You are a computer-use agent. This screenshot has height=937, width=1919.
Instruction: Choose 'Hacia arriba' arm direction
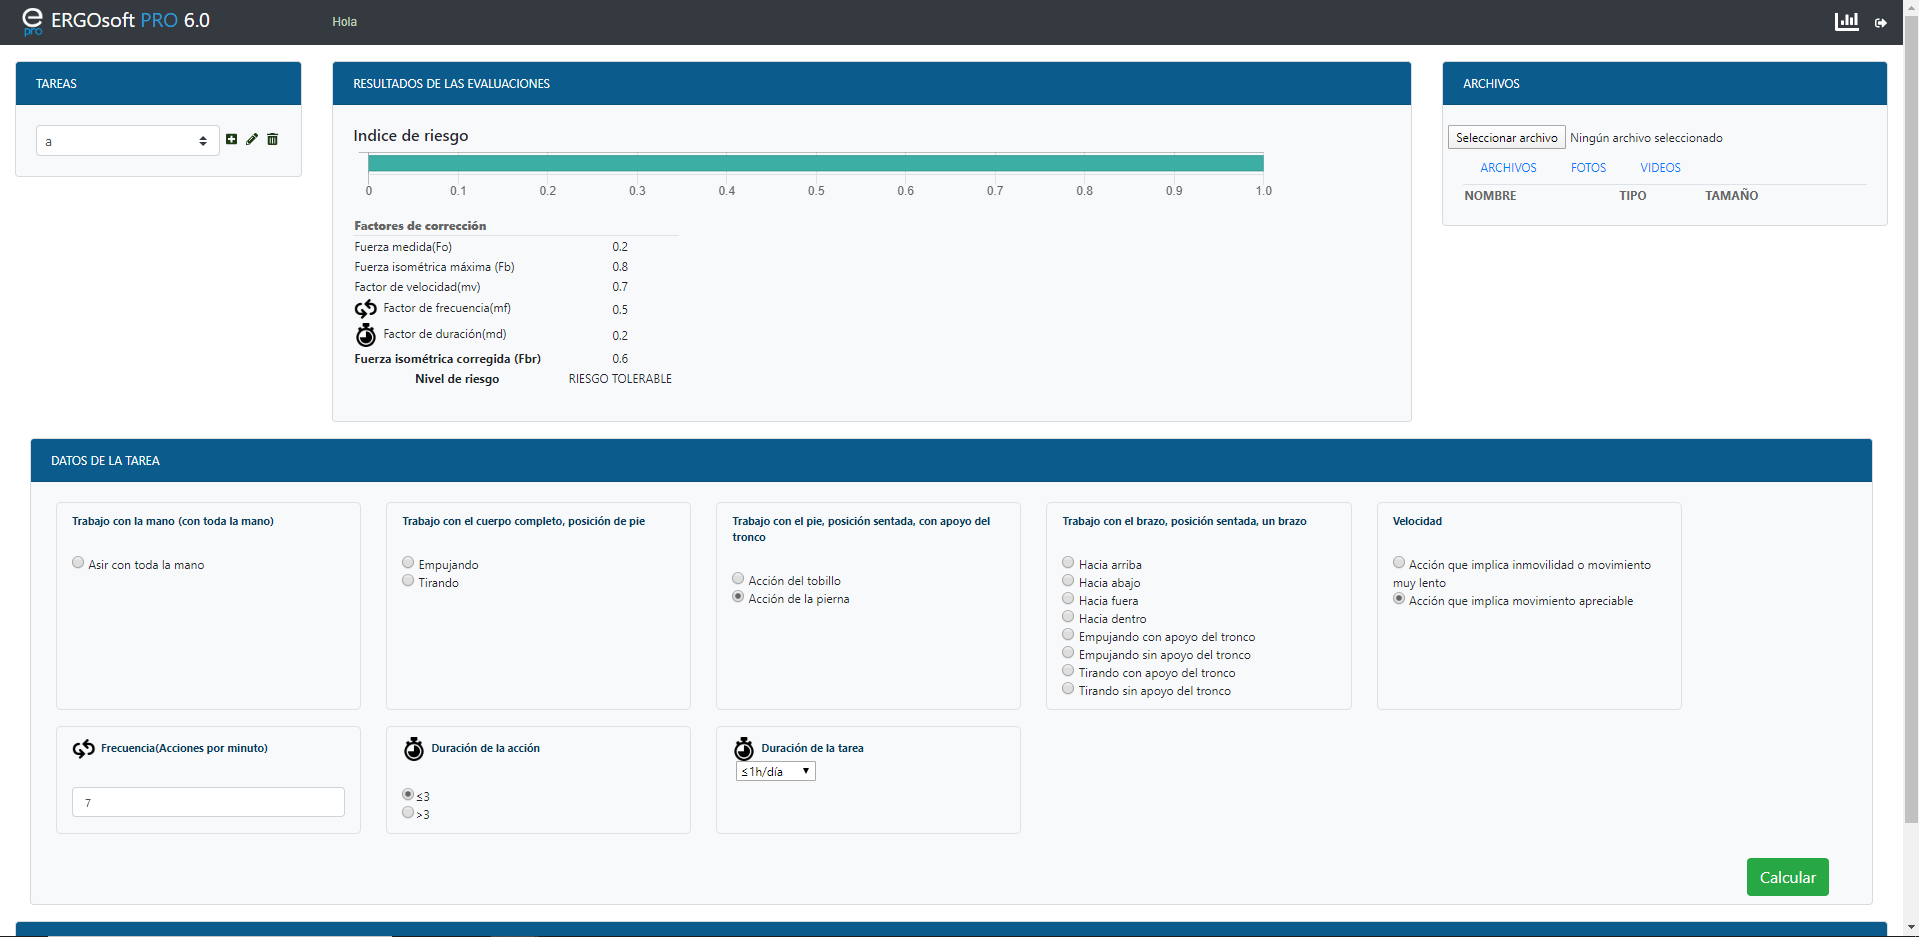pos(1068,563)
